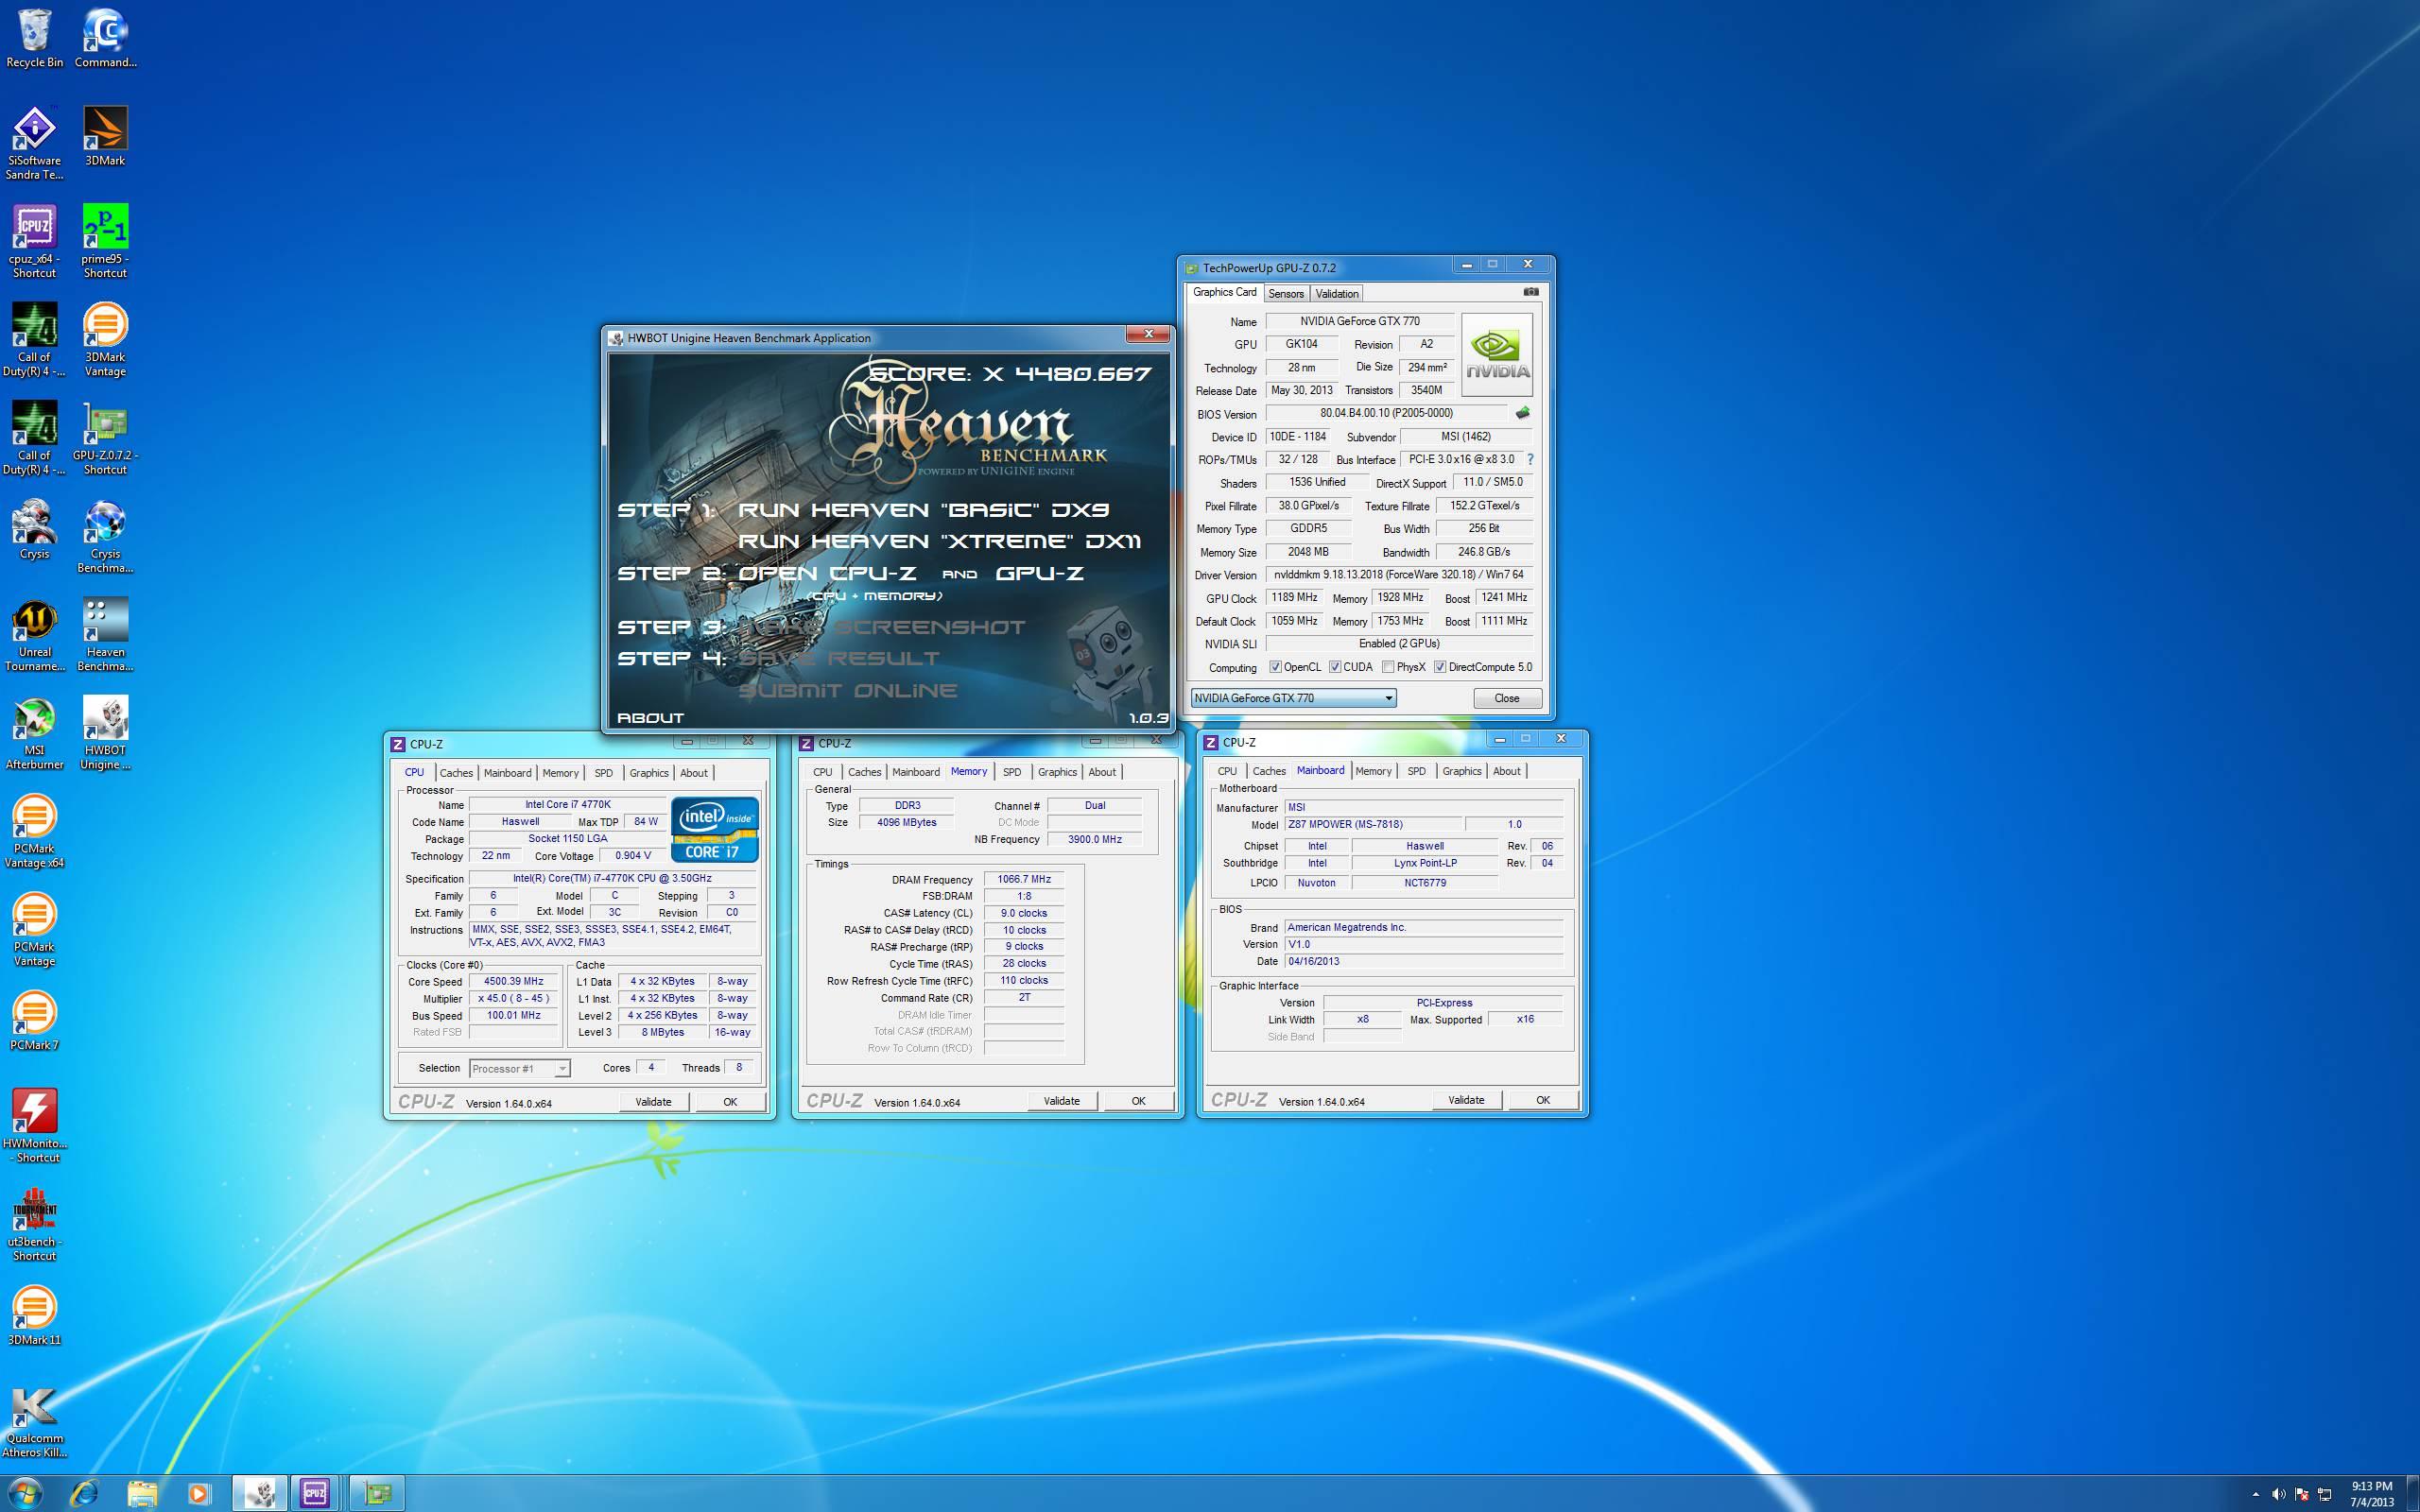Open the Recycle Bin desktop icon
This screenshot has height=1512, width=2420.
pyautogui.click(x=34, y=38)
